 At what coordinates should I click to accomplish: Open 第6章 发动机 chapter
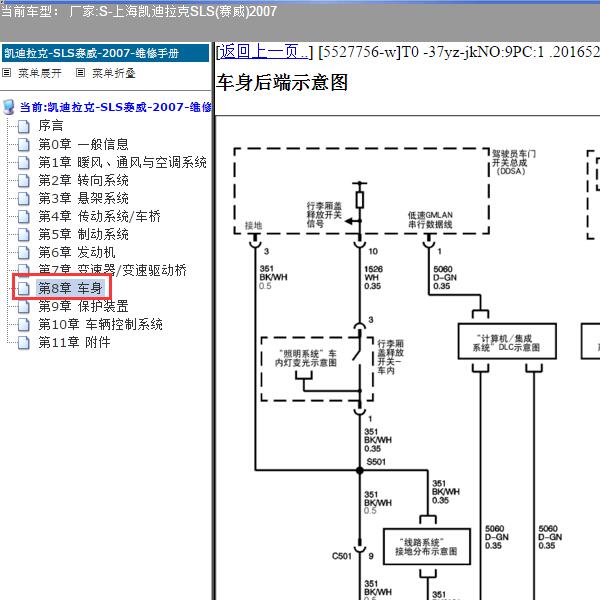[x=77, y=252]
